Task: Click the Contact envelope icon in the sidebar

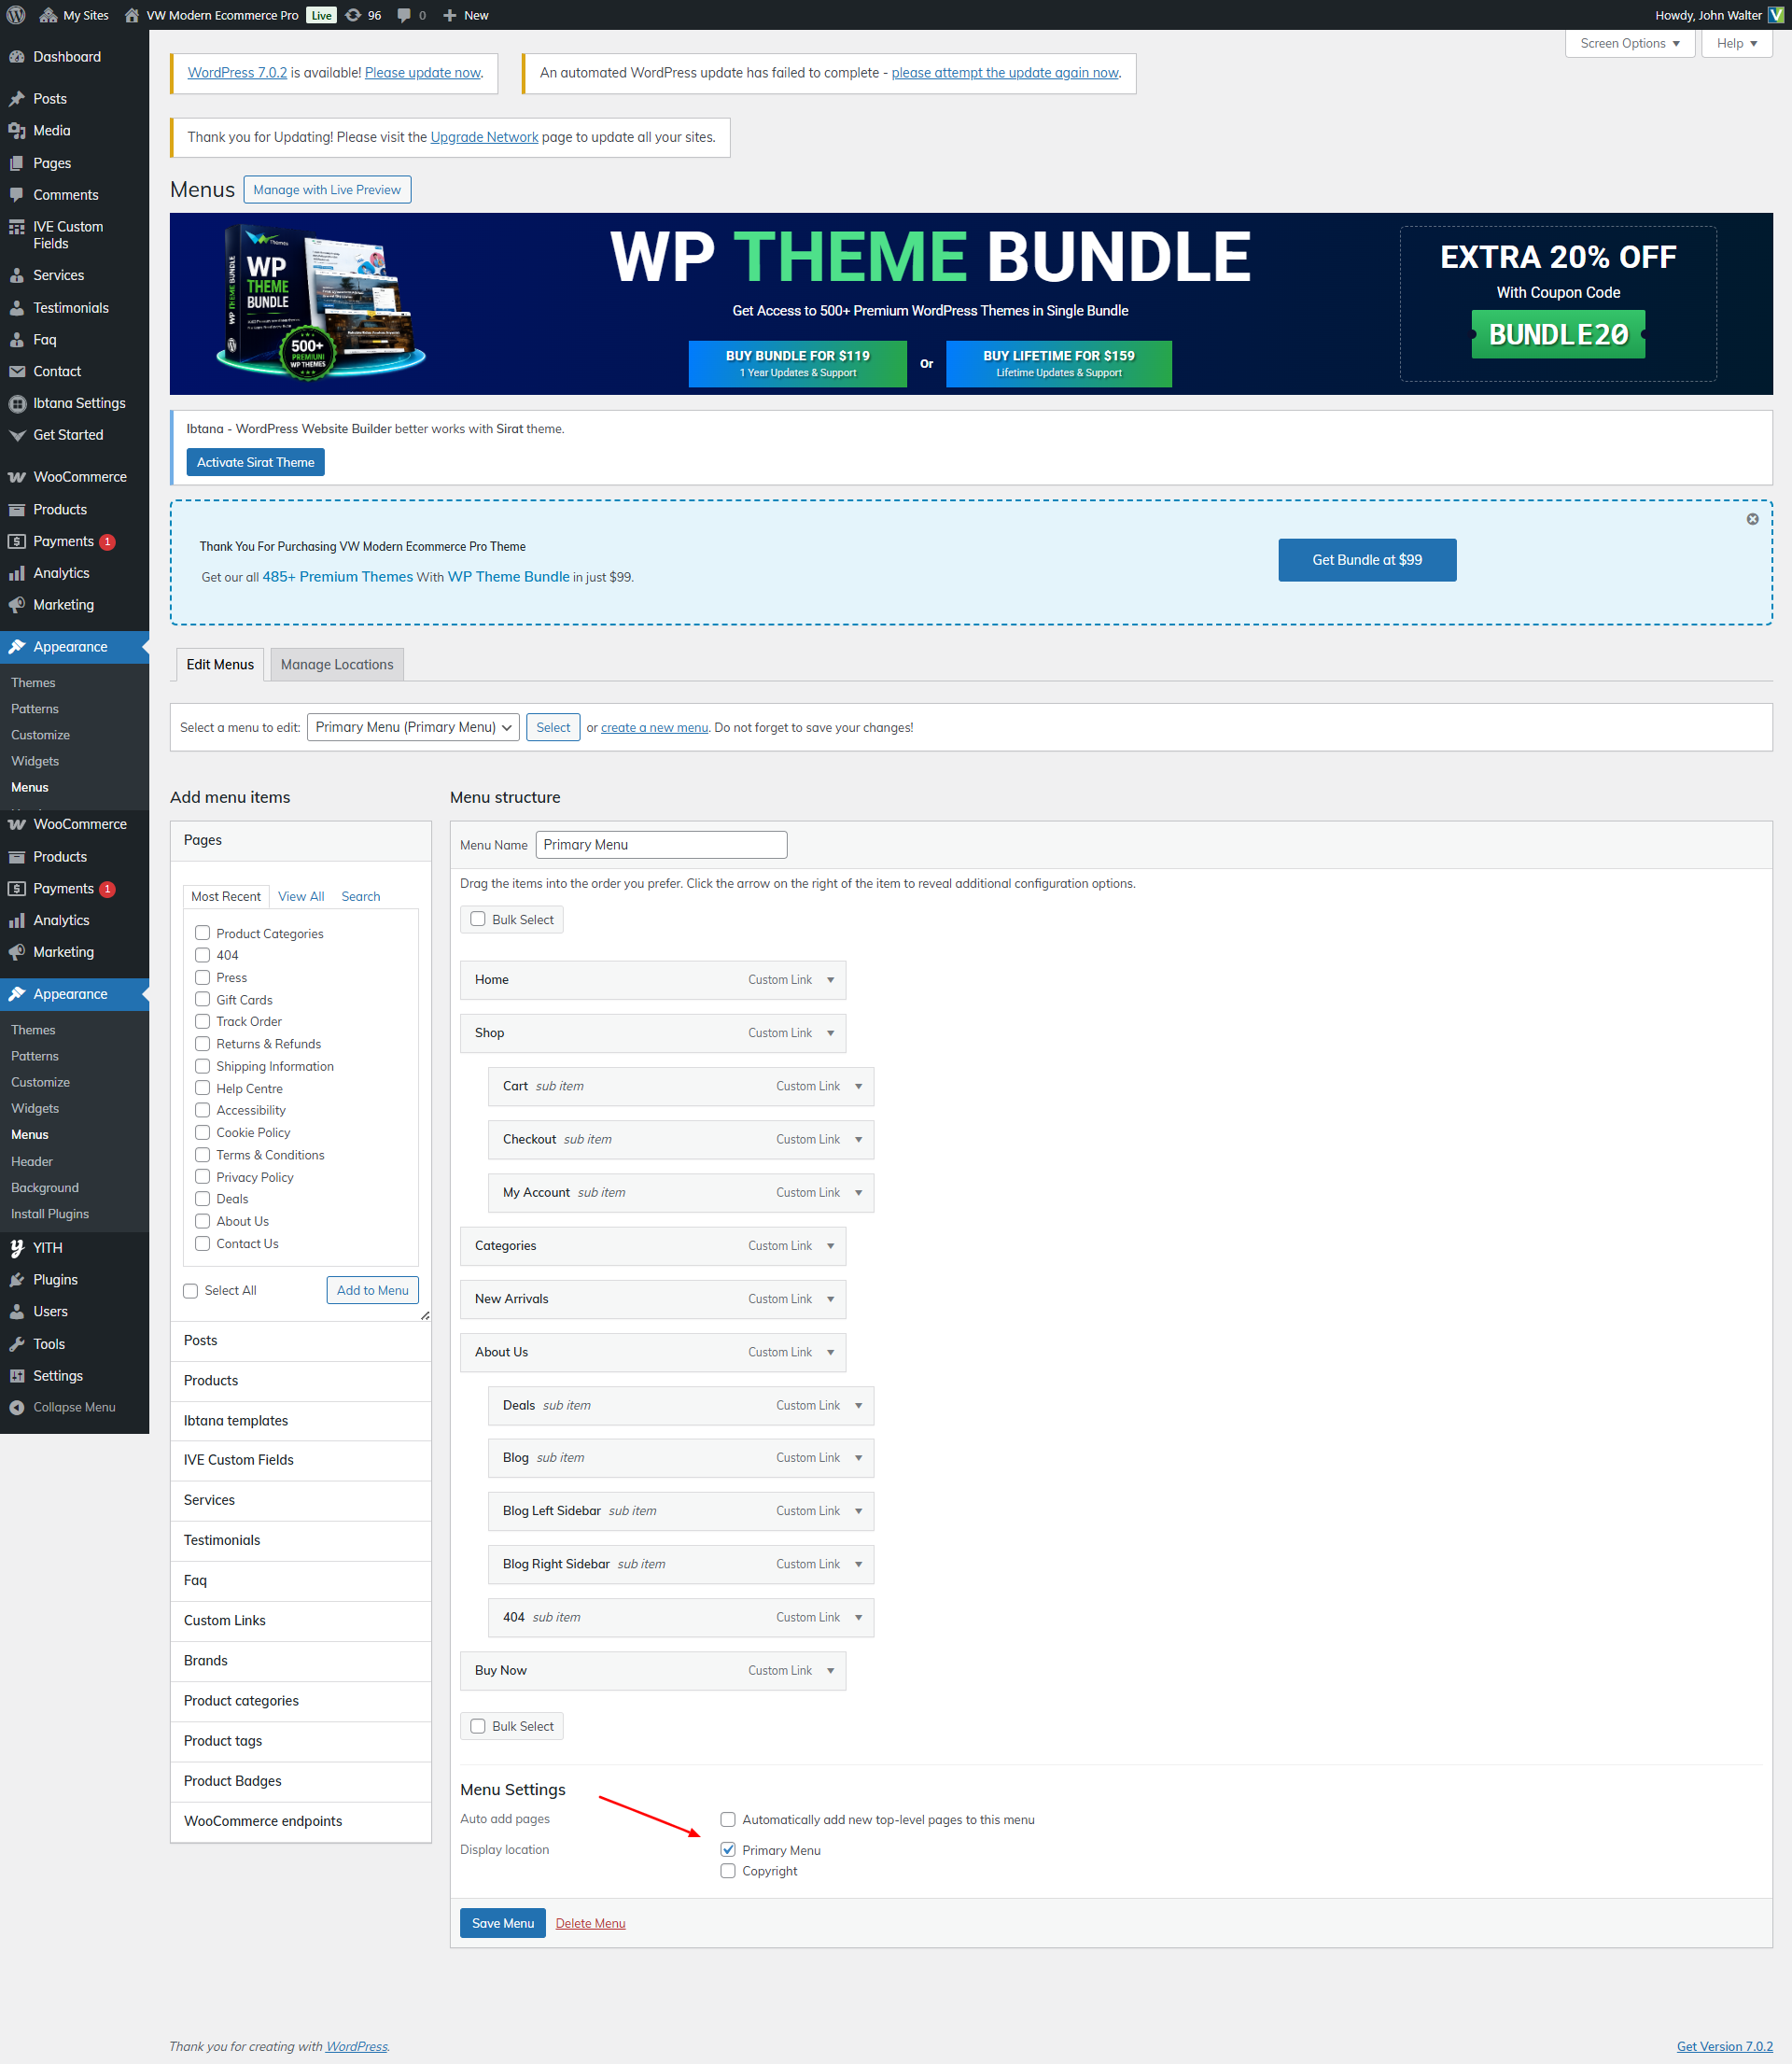Action: pos(17,371)
